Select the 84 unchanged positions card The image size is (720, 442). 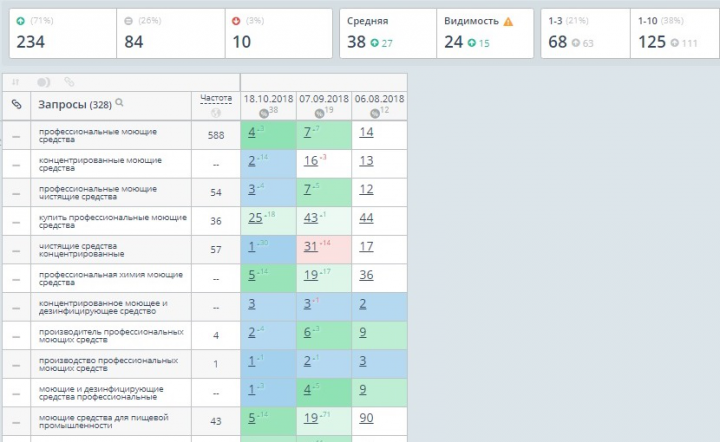tap(171, 34)
